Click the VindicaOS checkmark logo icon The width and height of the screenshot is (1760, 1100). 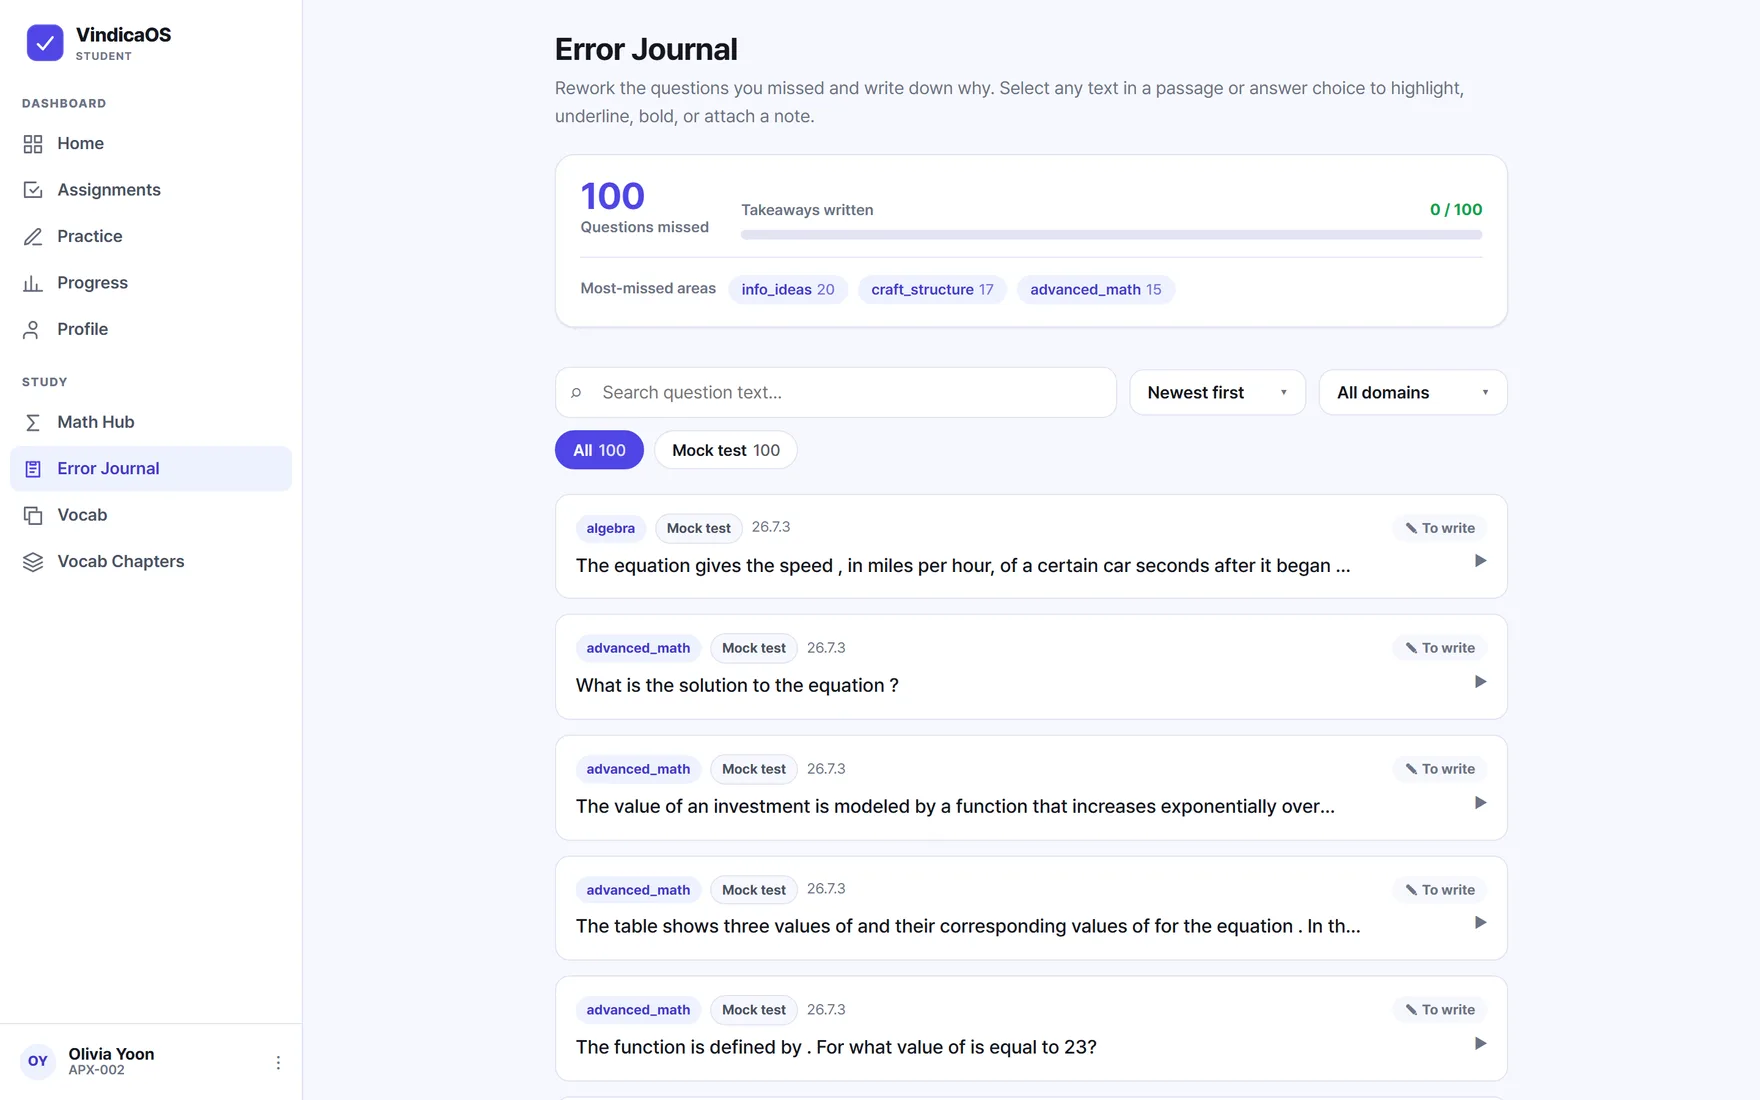click(x=45, y=43)
